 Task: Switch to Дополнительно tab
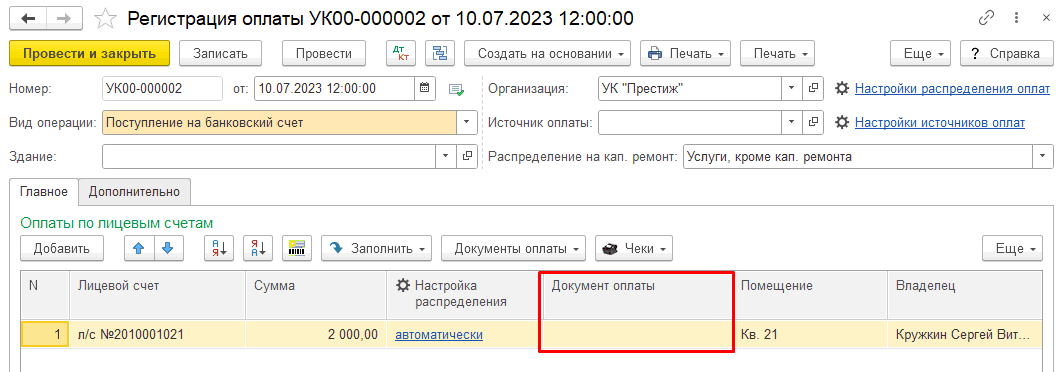point(134,191)
